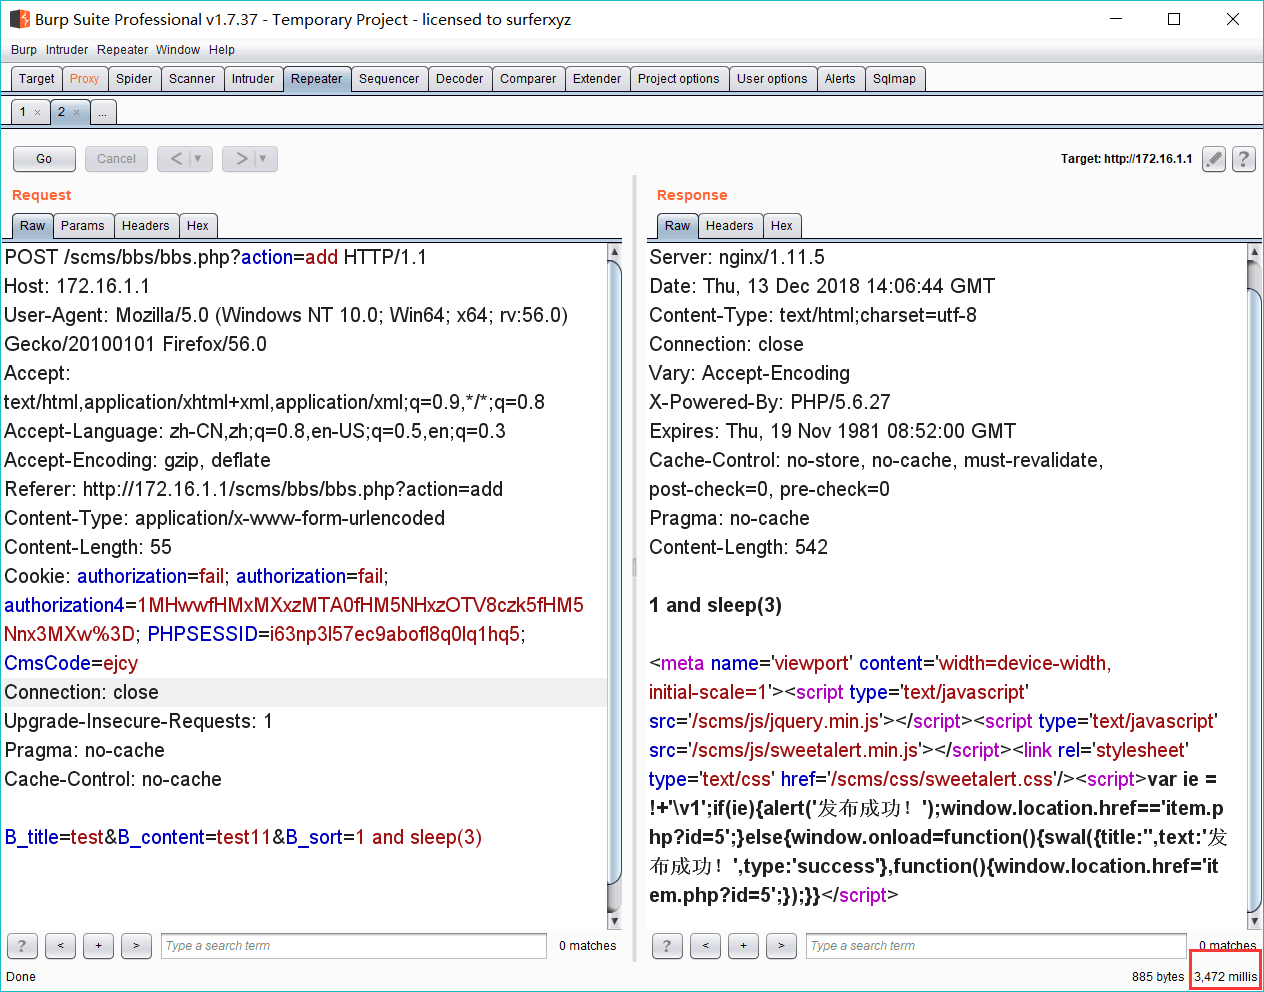Viewport: 1264px width, 992px height.
Task: Open the Burp menu
Action: [x=24, y=50]
